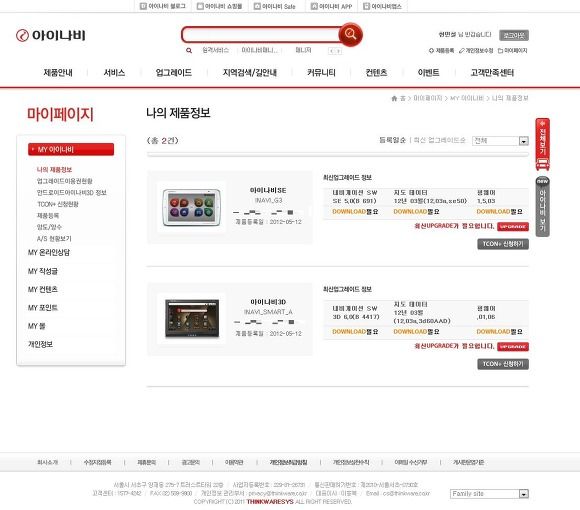Open 개인정보 sidebar section
The height and width of the screenshot is (510, 580).
pos(40,344)
